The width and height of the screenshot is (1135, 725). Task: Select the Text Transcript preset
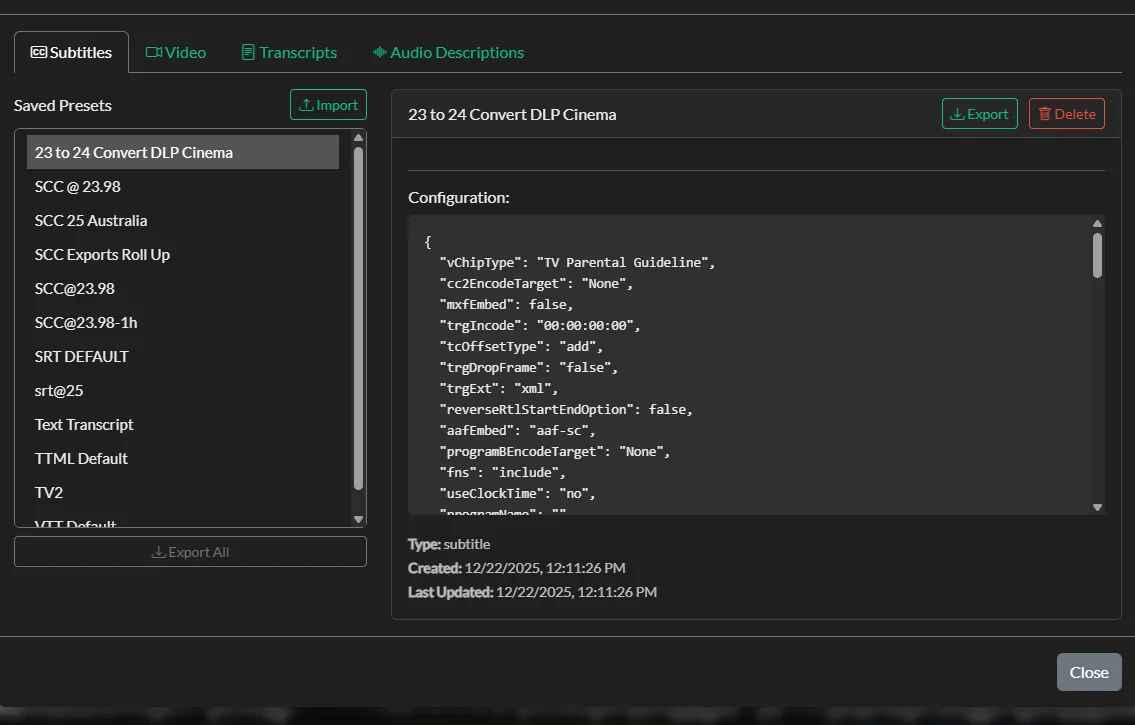point(182,425)
